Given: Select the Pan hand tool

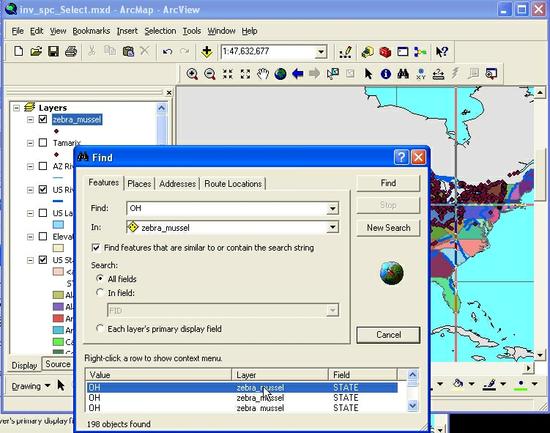Looking at the screenshot, I should (x=263, y=74).
